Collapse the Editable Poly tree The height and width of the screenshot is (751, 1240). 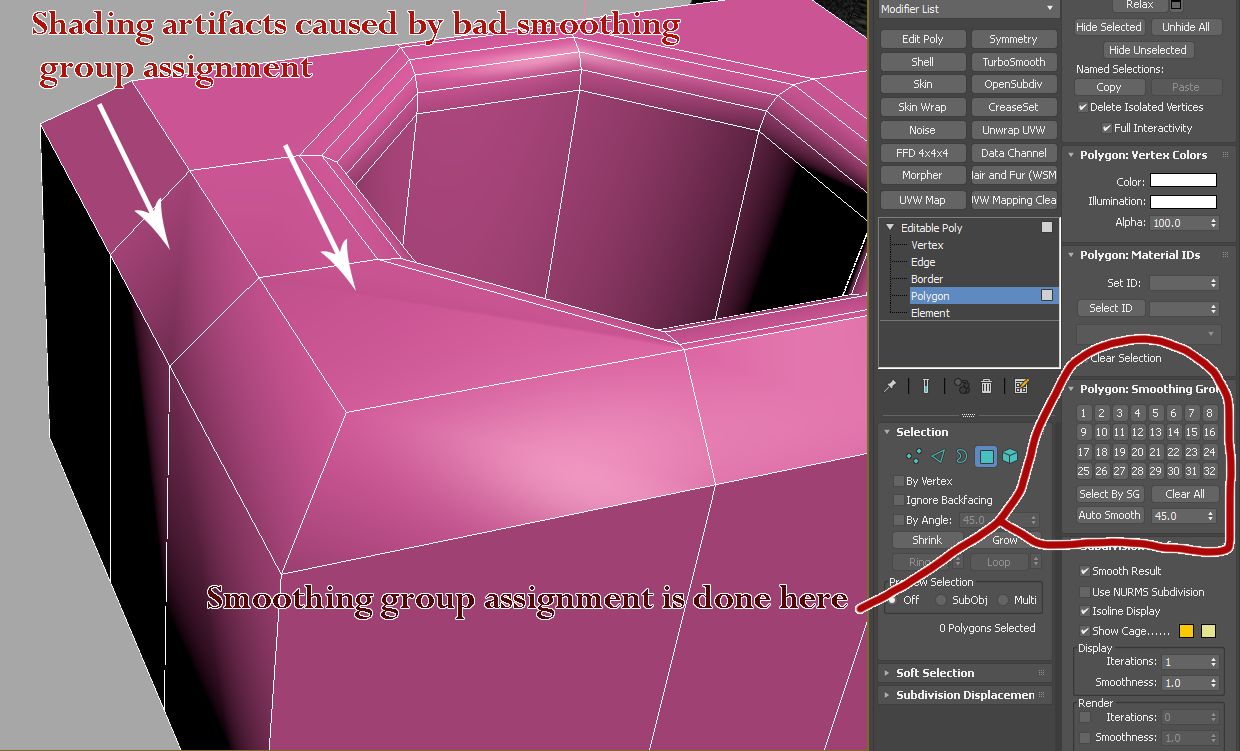point(890,228)
